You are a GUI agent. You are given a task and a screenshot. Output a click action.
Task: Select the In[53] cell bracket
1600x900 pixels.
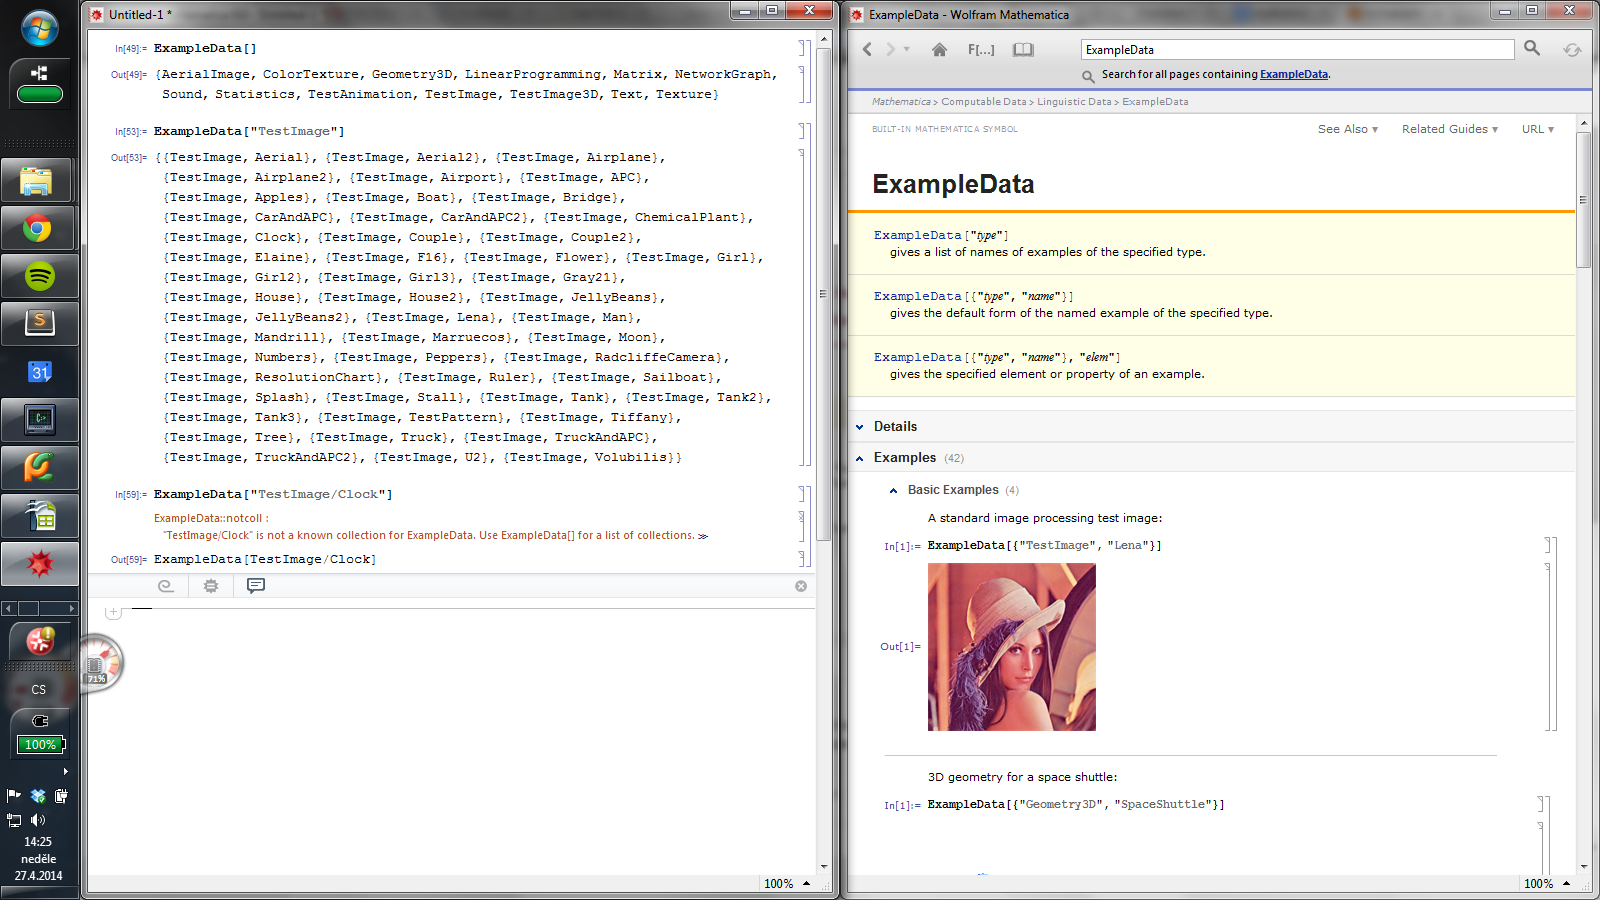pos(803,131)
